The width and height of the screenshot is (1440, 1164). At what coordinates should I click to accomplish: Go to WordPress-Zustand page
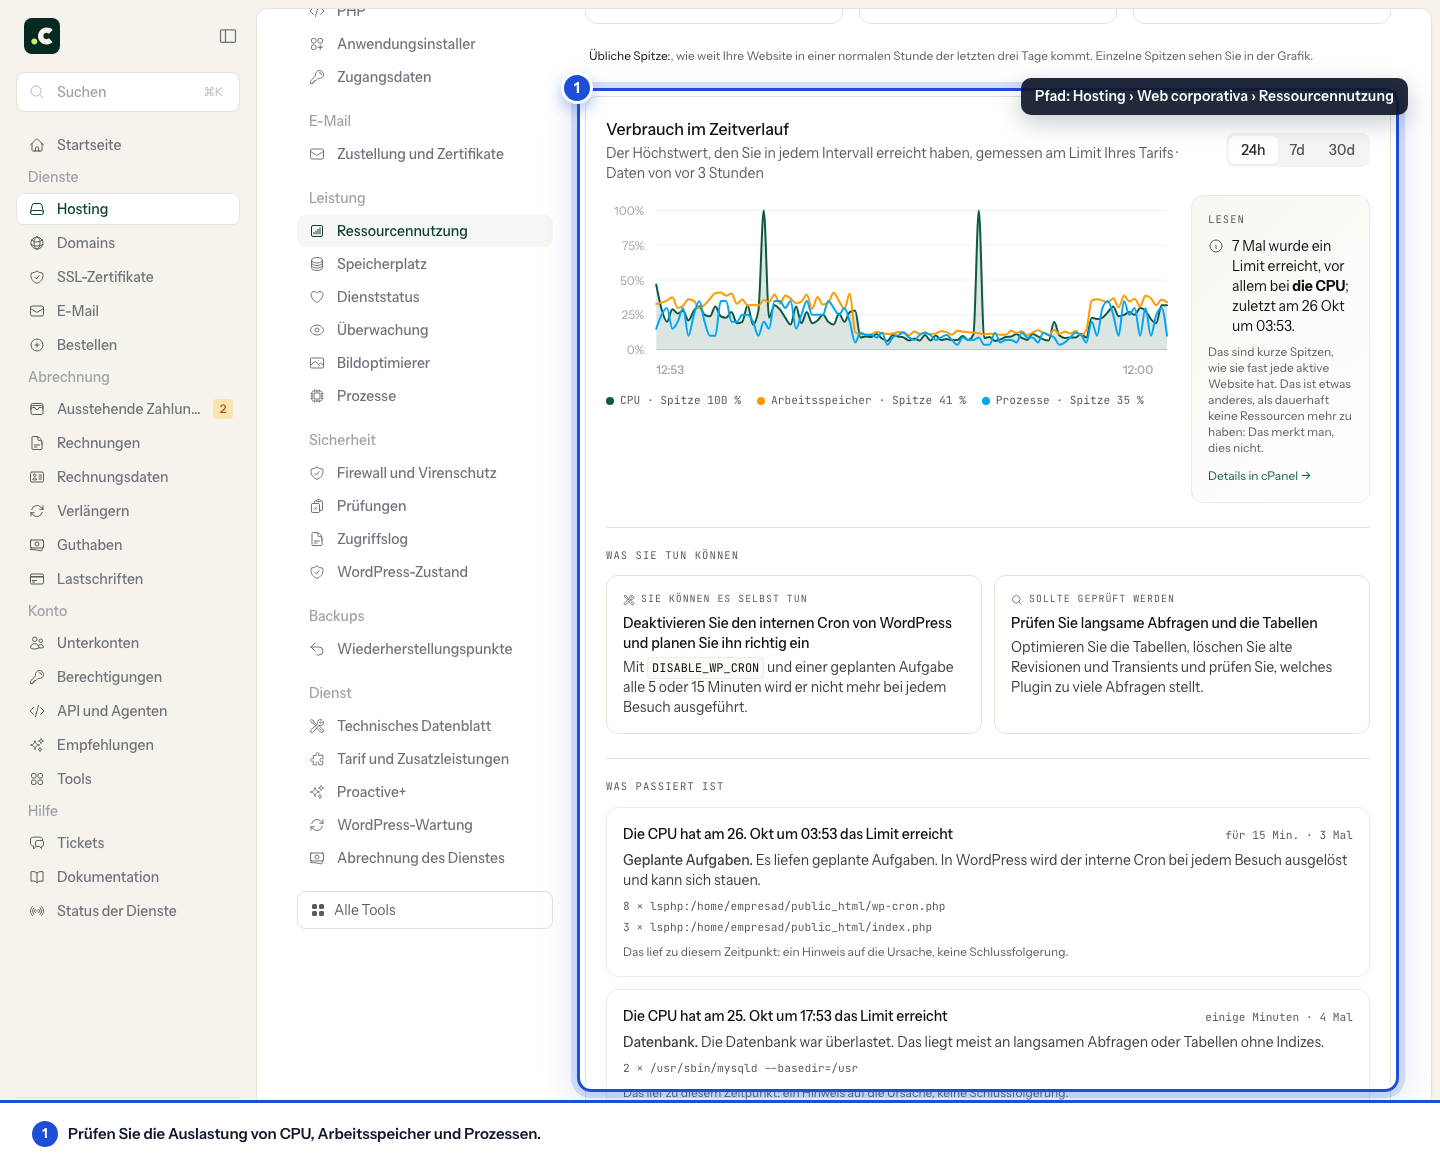[x=425, y=572]
